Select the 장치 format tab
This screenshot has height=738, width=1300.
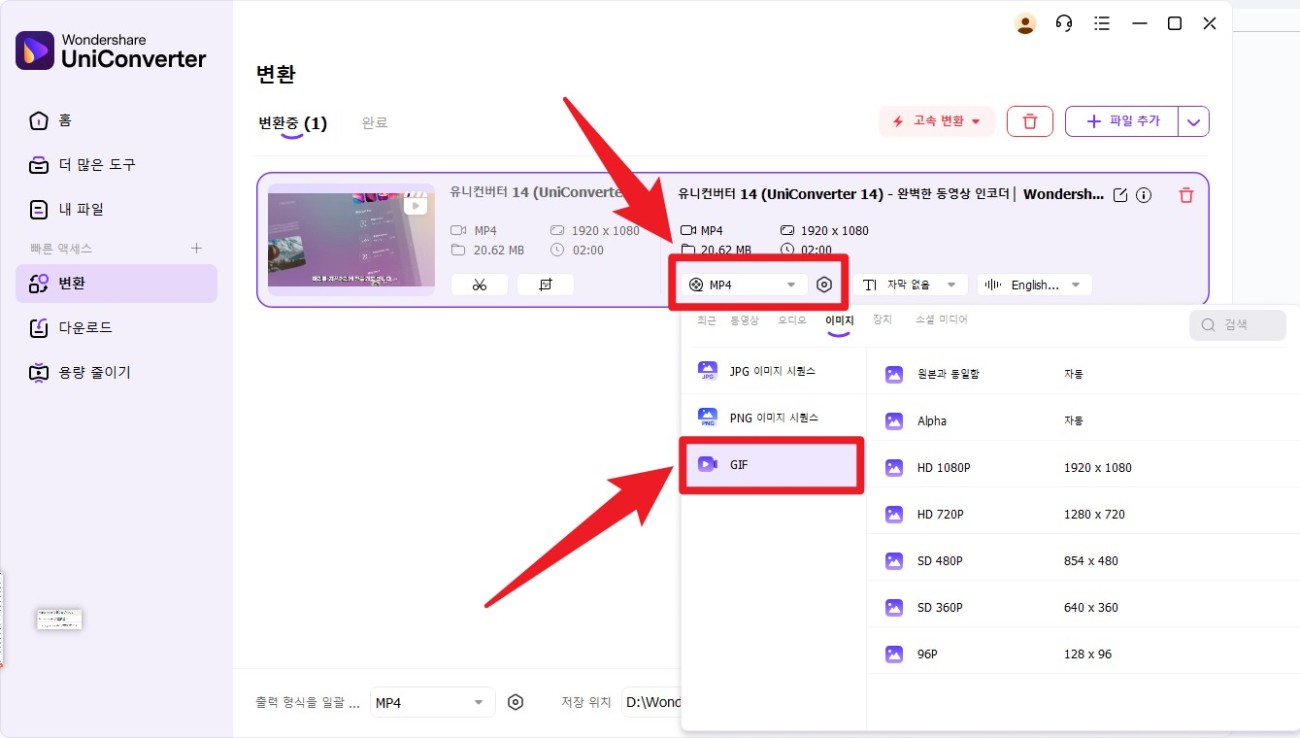point(882,320)
